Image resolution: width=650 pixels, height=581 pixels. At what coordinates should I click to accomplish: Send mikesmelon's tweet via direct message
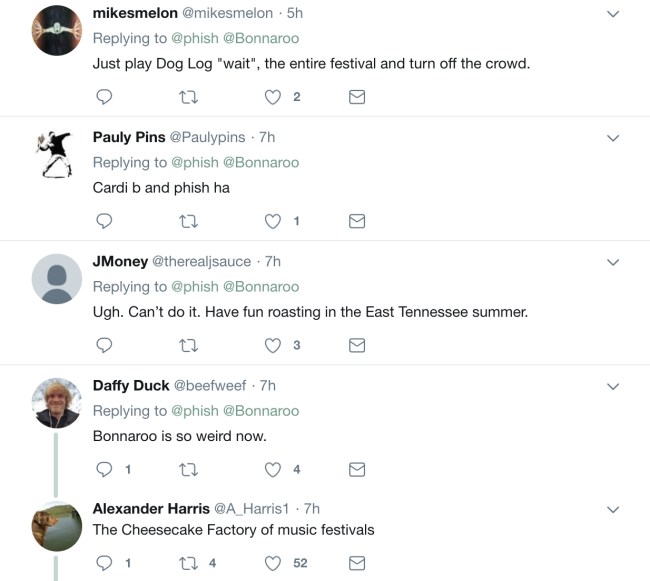point(356,97)
